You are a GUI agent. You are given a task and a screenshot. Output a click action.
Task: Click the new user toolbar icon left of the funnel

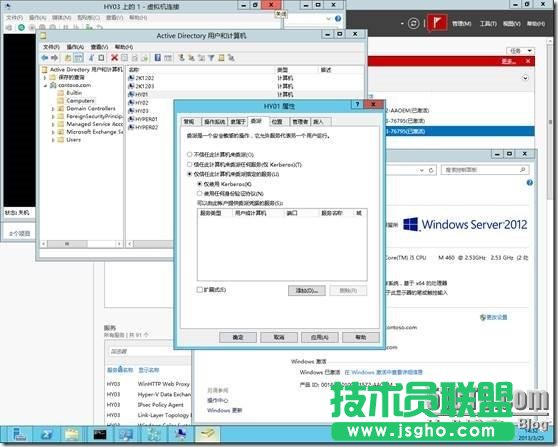click(x=181, y=58)
